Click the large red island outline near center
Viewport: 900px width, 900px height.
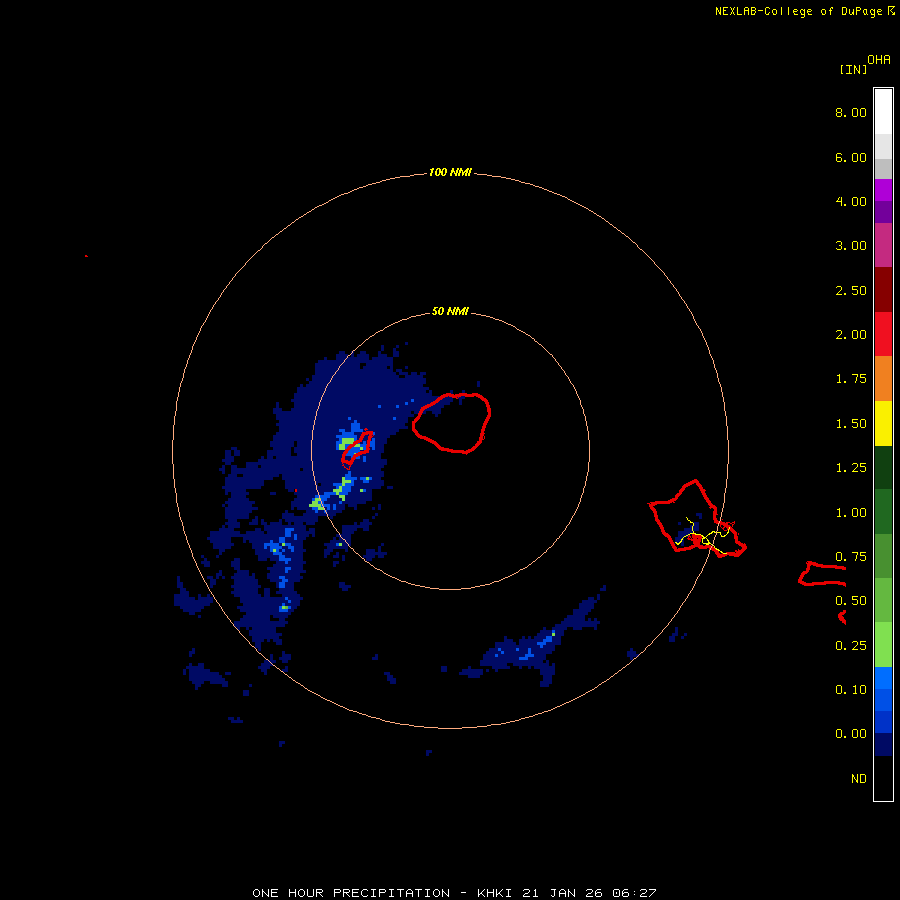click(x=451, y=423)
